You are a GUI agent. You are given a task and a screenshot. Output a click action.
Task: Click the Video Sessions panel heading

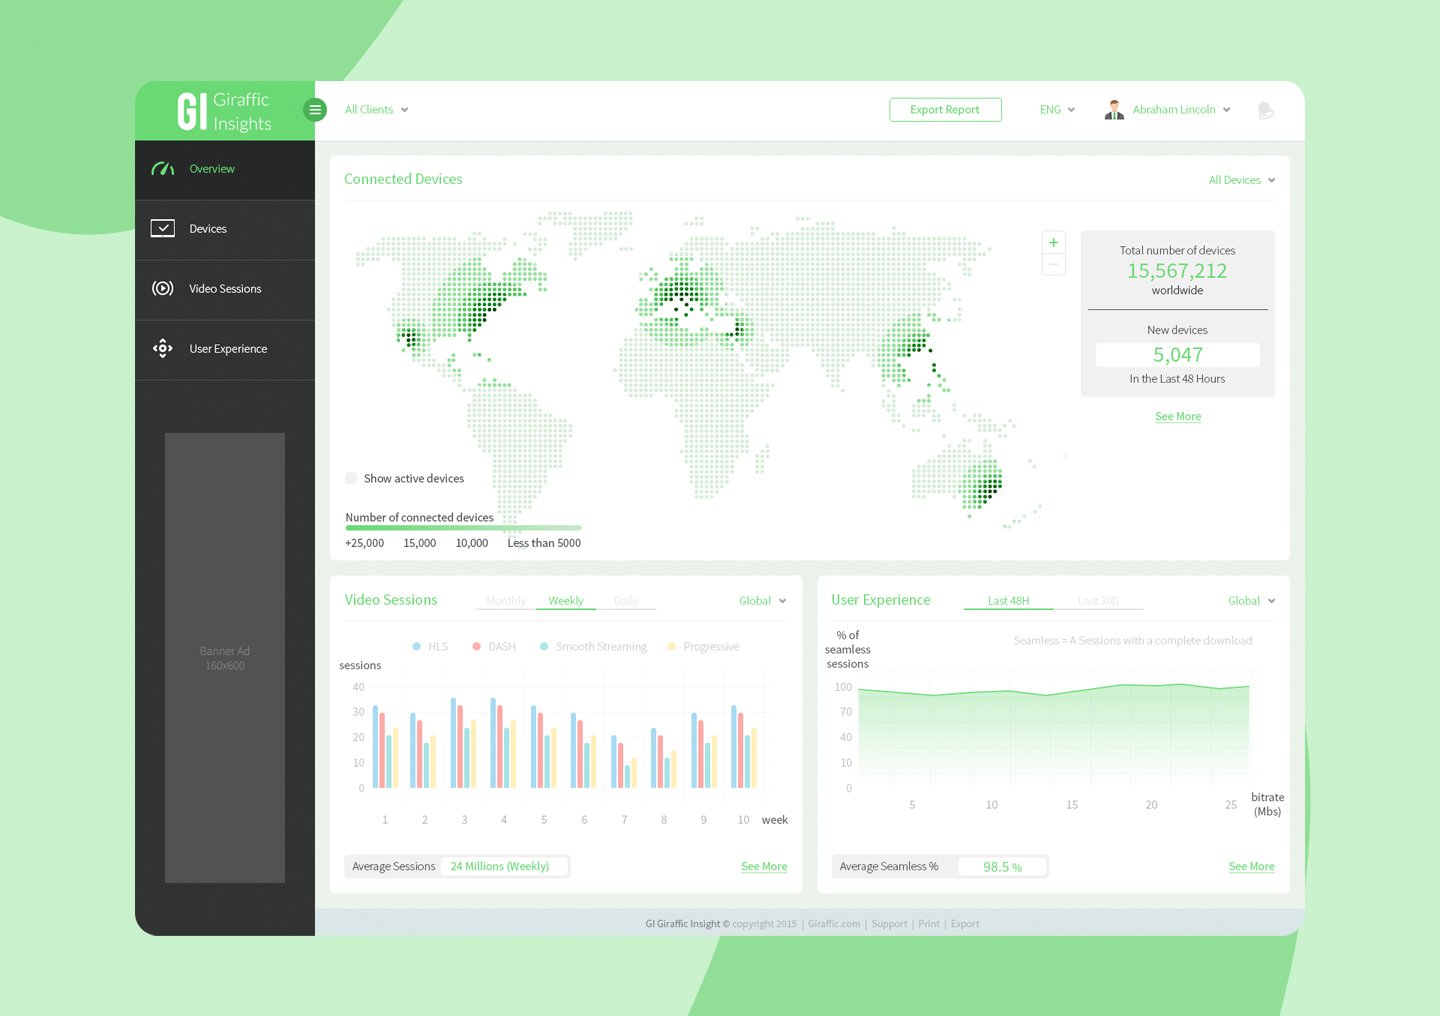click(x=391, y=600)
